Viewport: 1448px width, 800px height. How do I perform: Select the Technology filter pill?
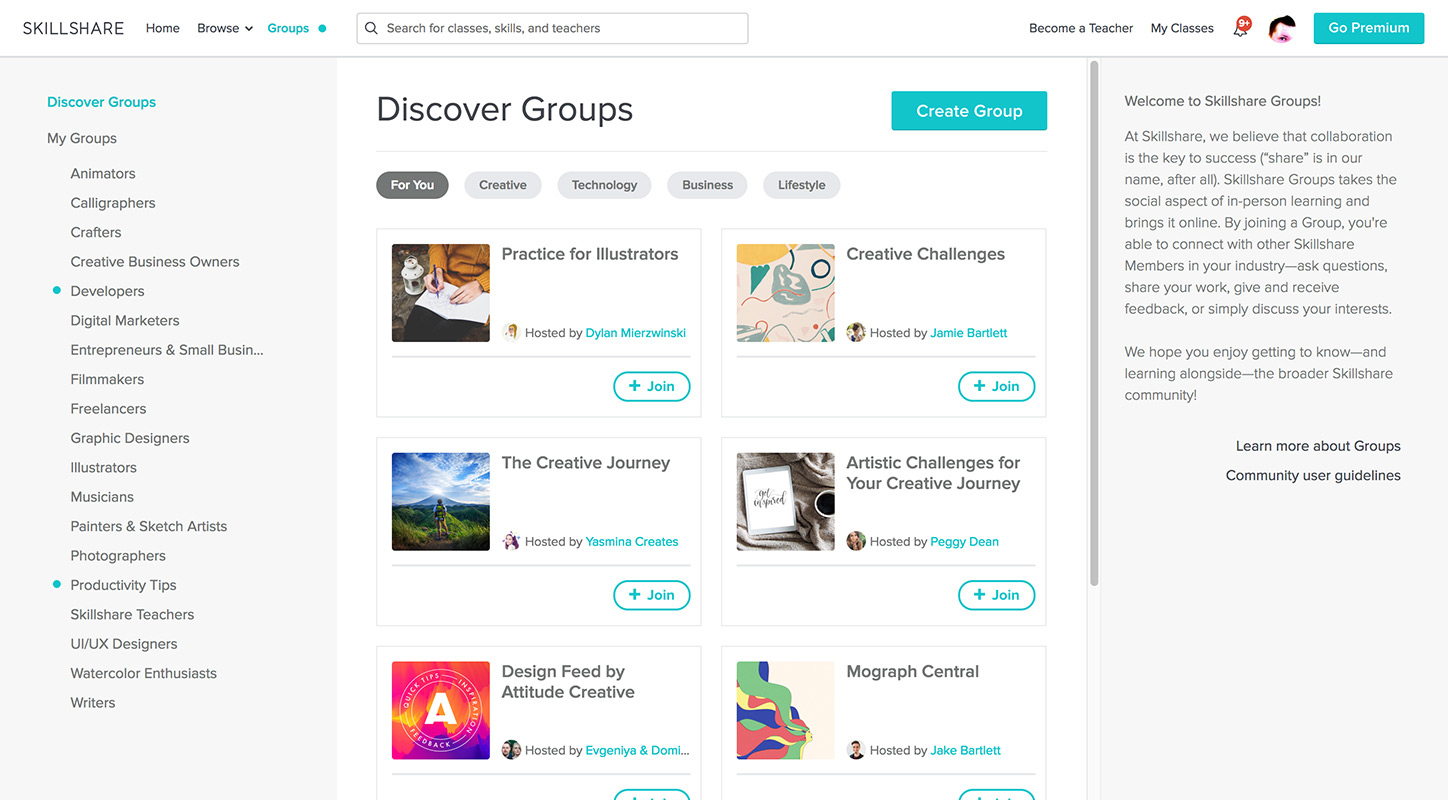coord(604,185)
